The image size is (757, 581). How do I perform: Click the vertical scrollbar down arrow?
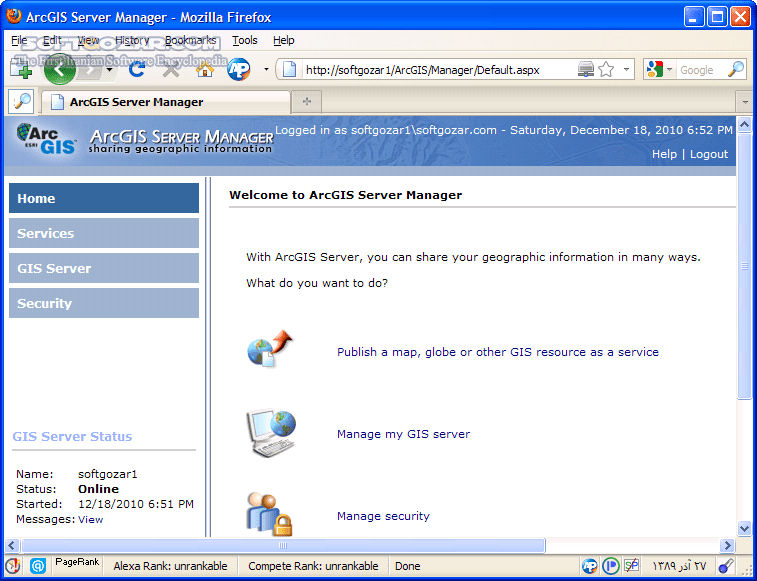click(x=744, y=528)
